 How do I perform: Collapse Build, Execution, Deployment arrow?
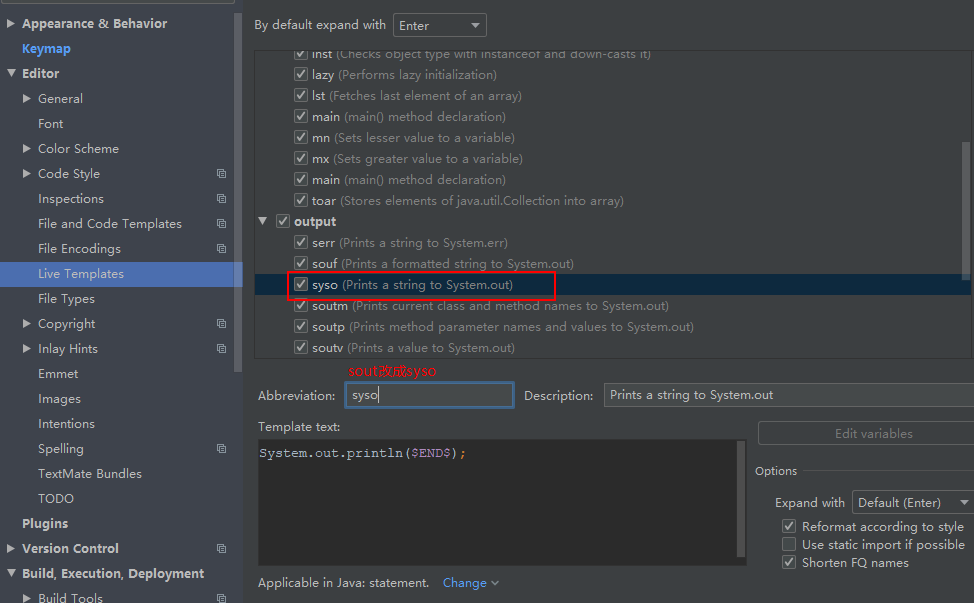tap(11, 573)
